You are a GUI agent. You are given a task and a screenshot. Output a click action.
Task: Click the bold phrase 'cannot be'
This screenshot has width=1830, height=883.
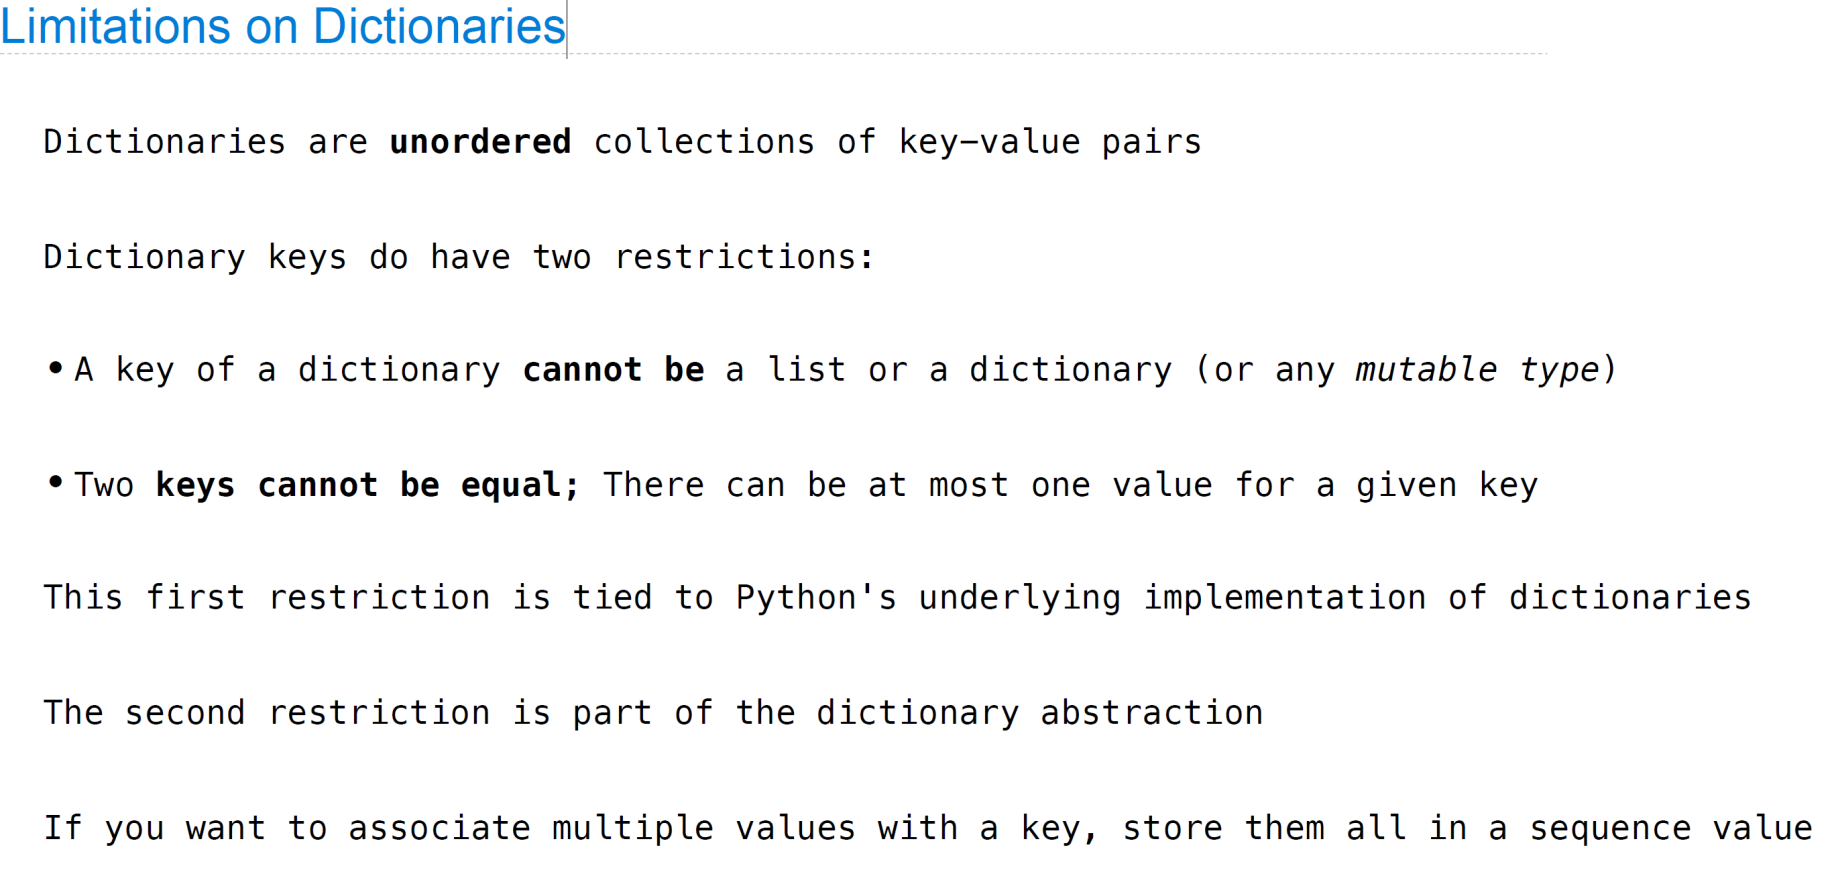tap(613, 369)
